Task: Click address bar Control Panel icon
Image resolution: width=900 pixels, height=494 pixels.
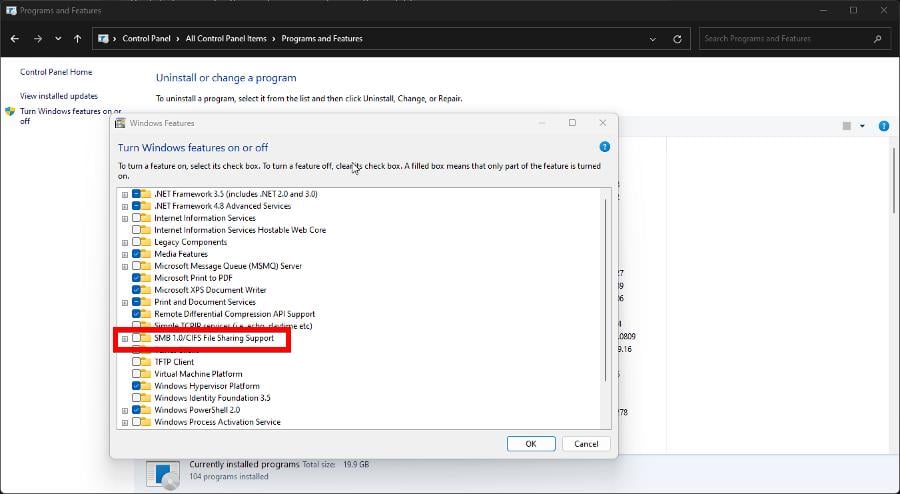Action: pyautogui.click(x=103, y=38)
